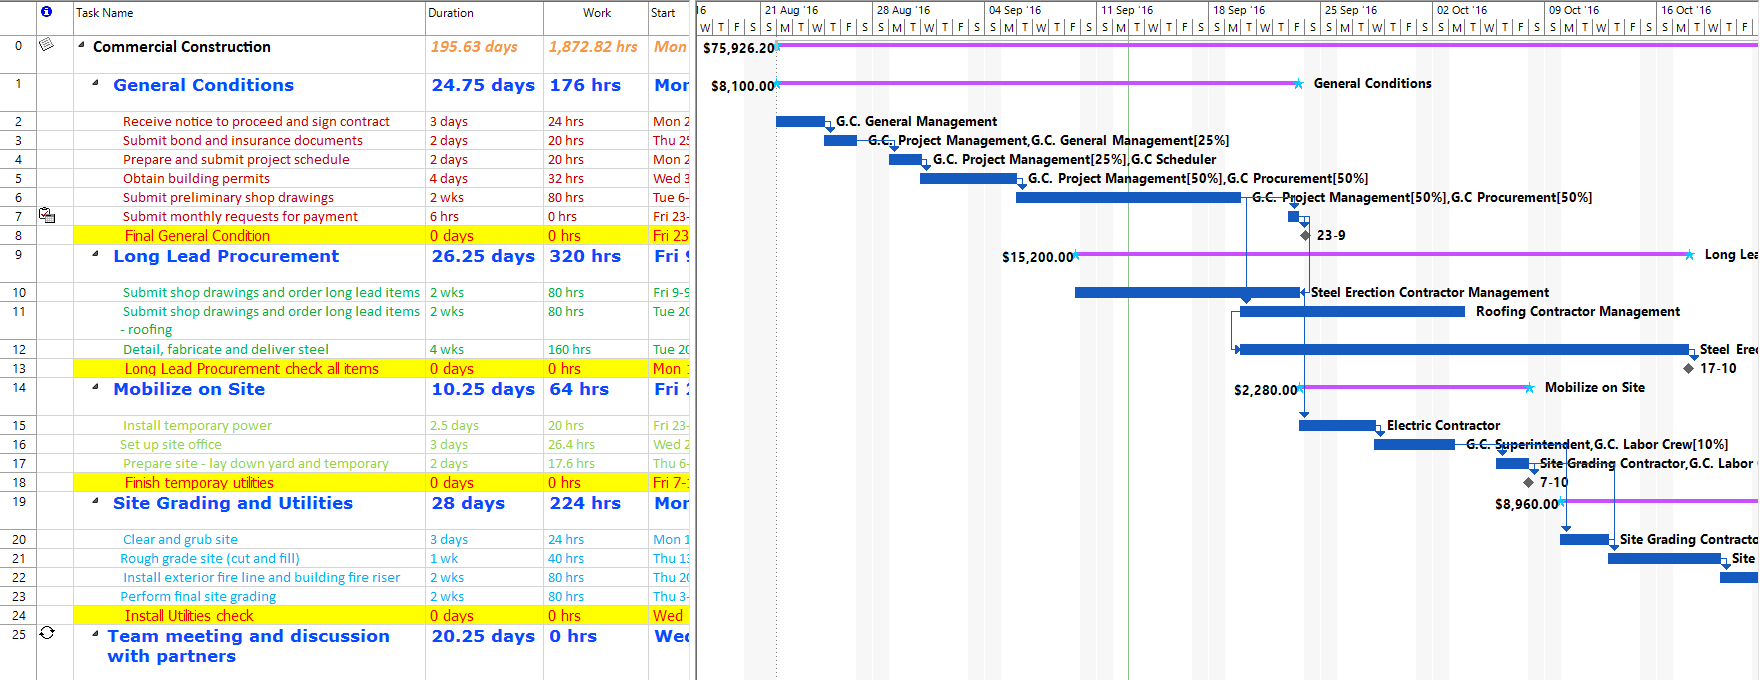Click the calendar constraint icon in row 7
Image resolution: width=1760 pixels, height=680 pixels.
(x=47, y=215)
